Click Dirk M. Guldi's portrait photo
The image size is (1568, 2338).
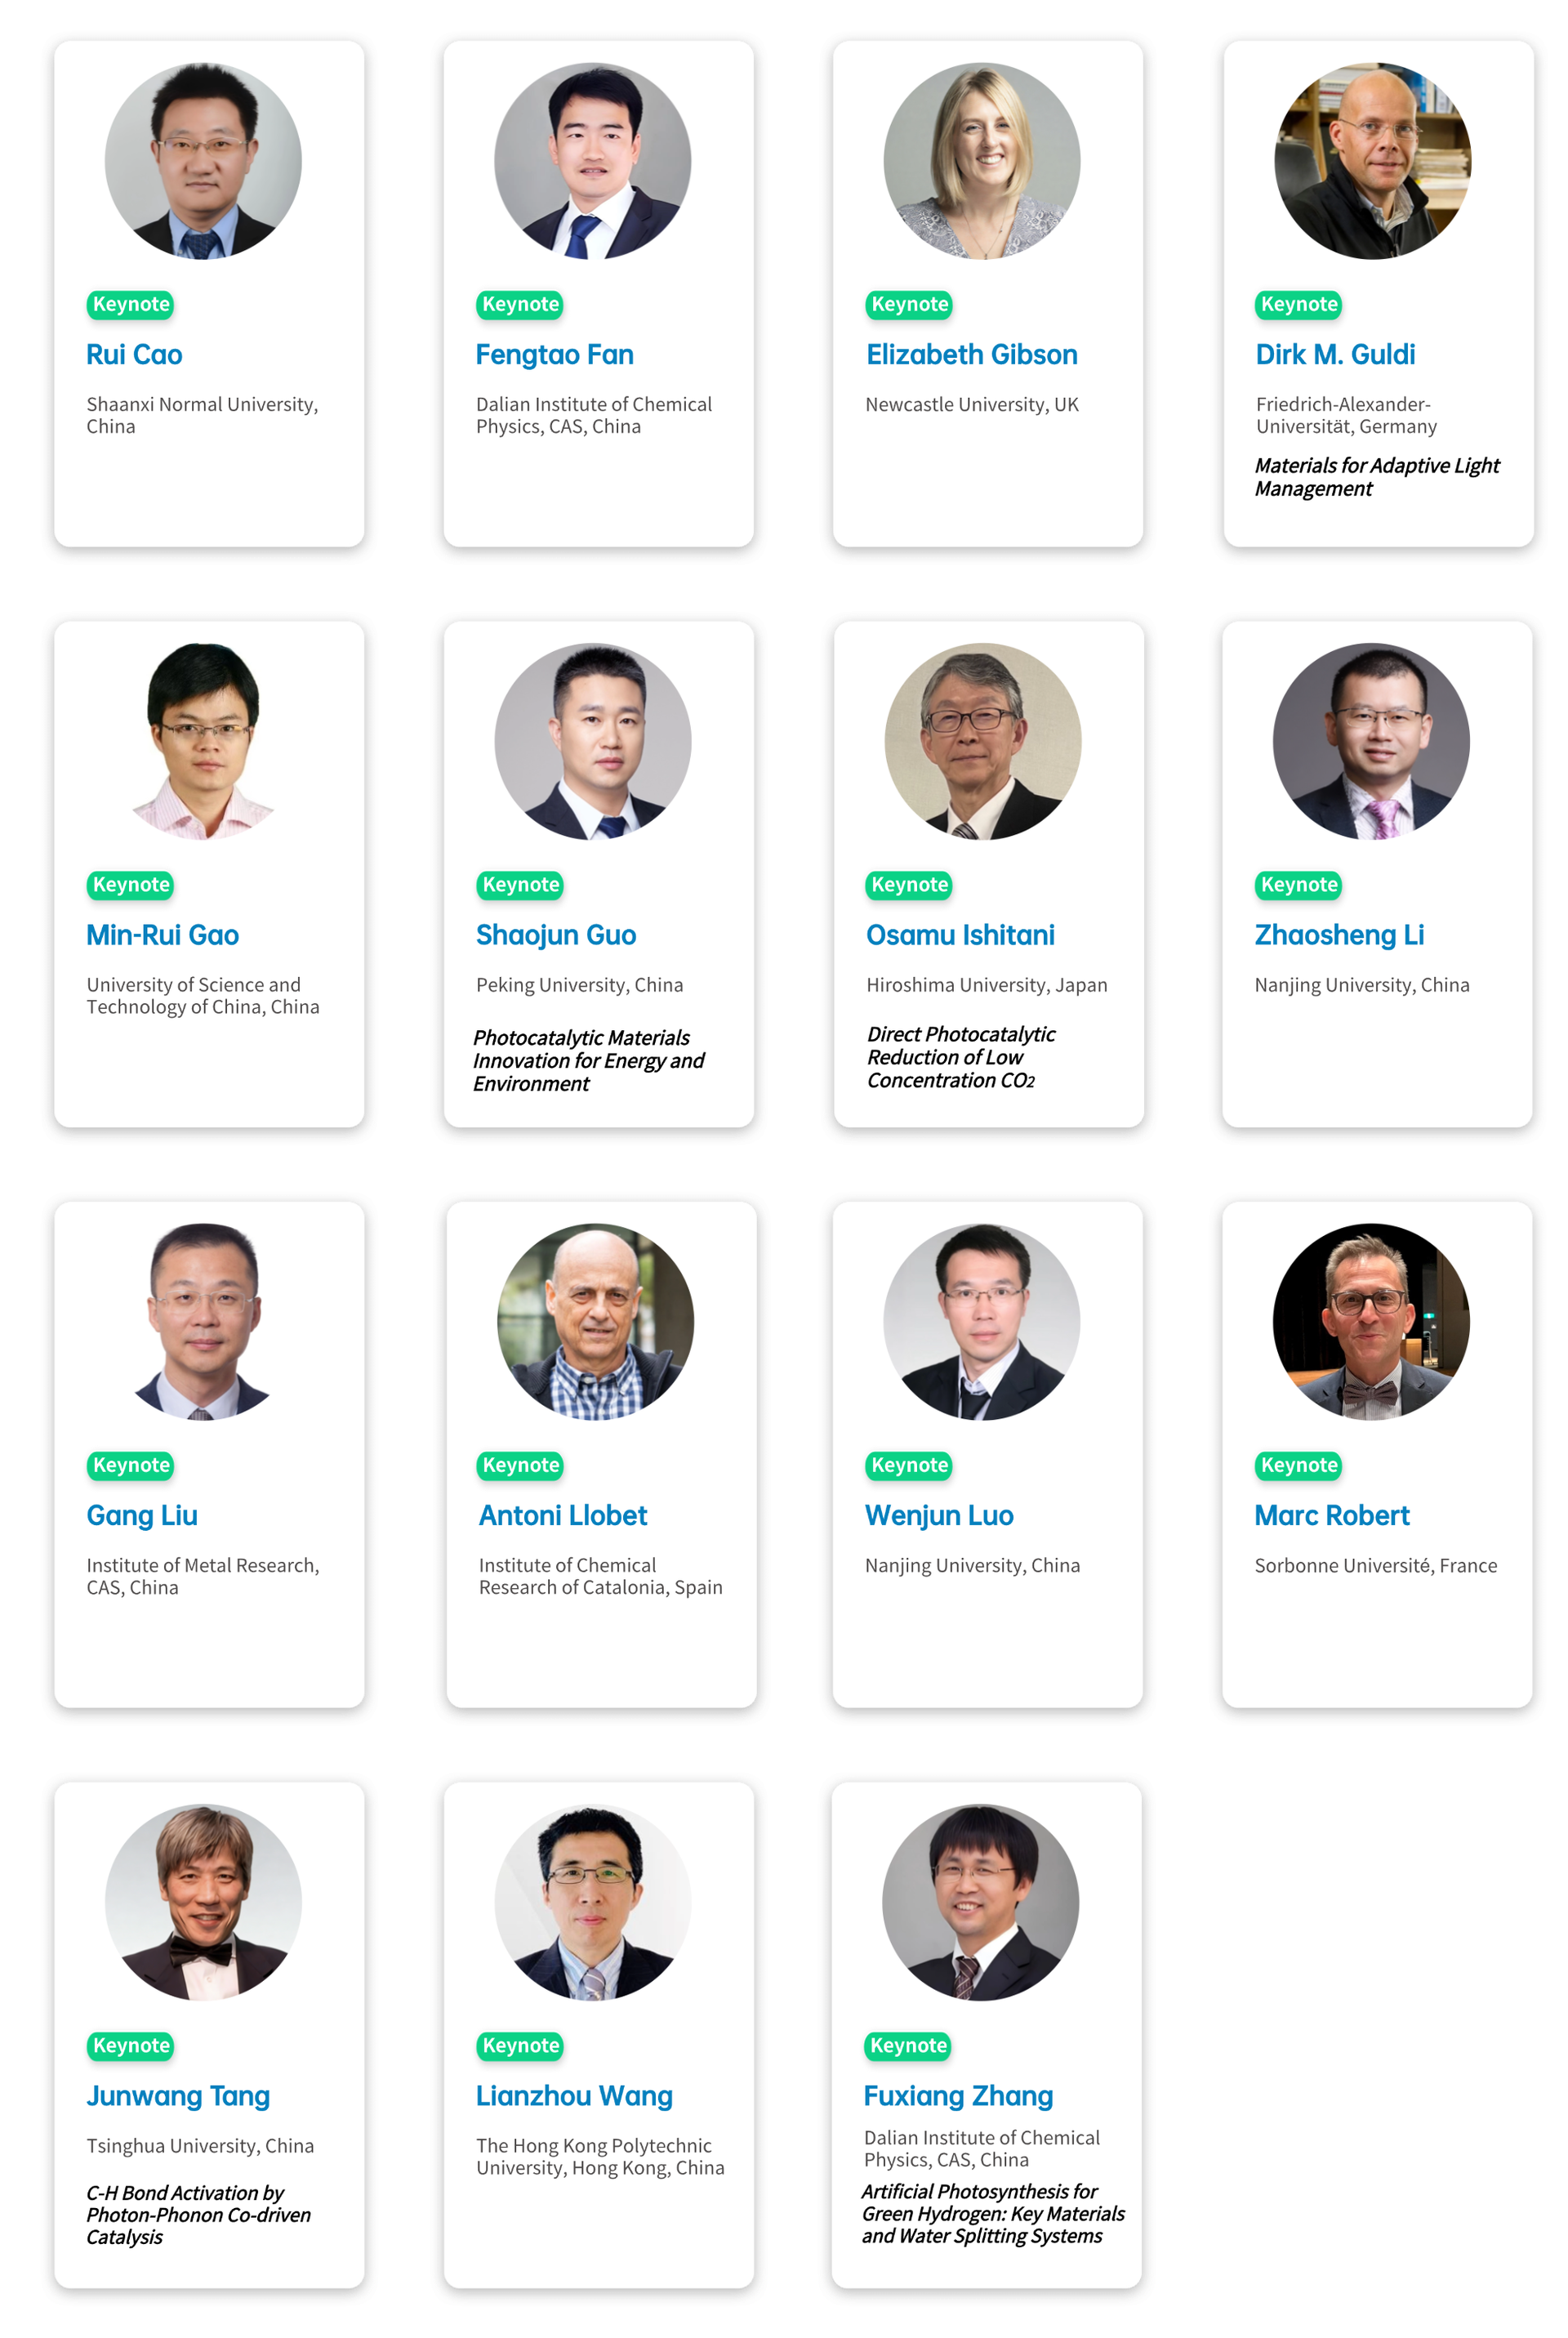1372,161
